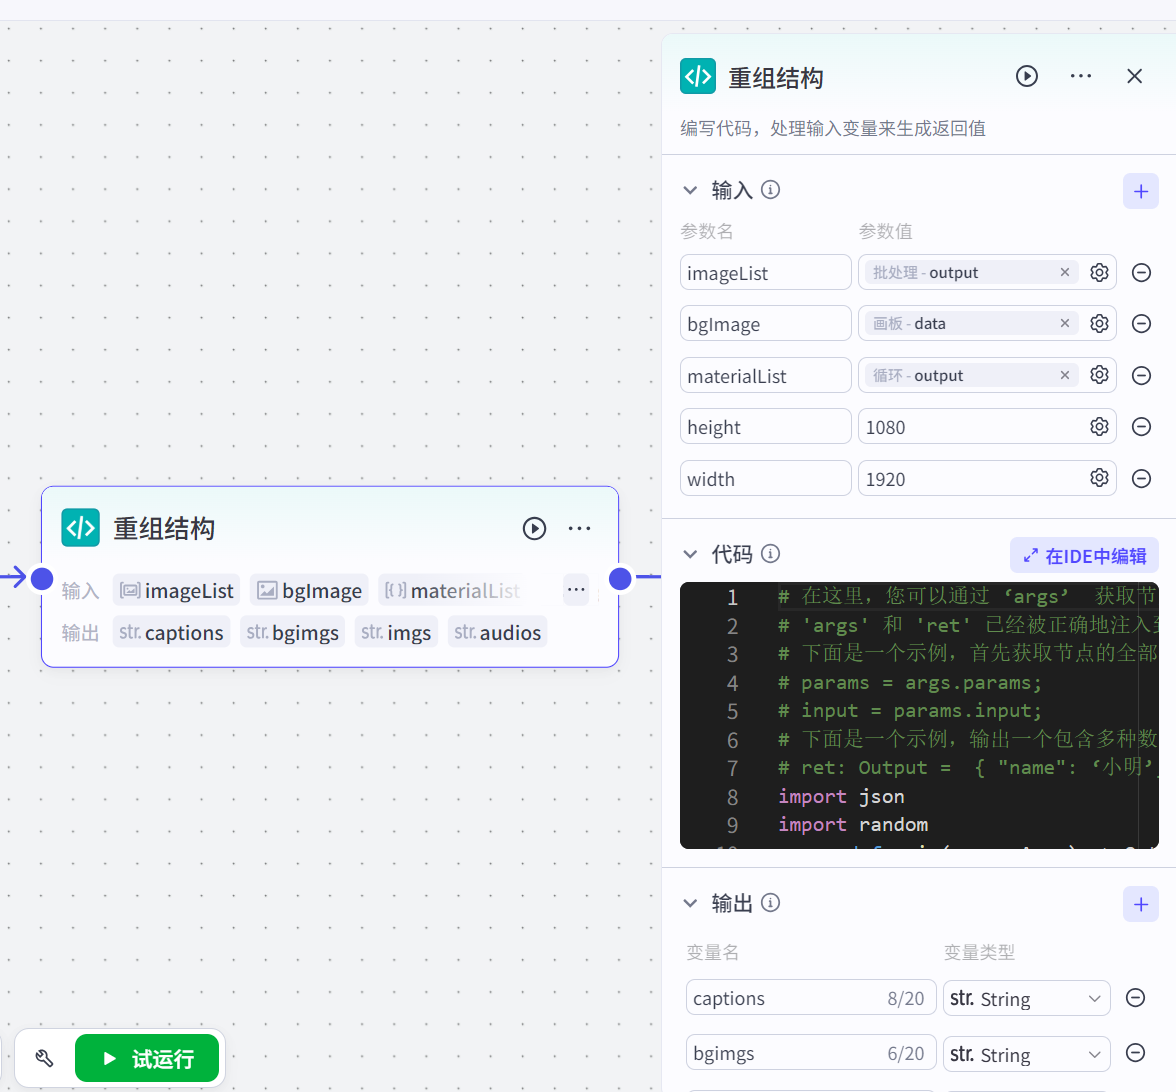Open code with 在IDE中编辑 button
This screenshot has height=1092, width=1176.
(x=1084, y=556)
